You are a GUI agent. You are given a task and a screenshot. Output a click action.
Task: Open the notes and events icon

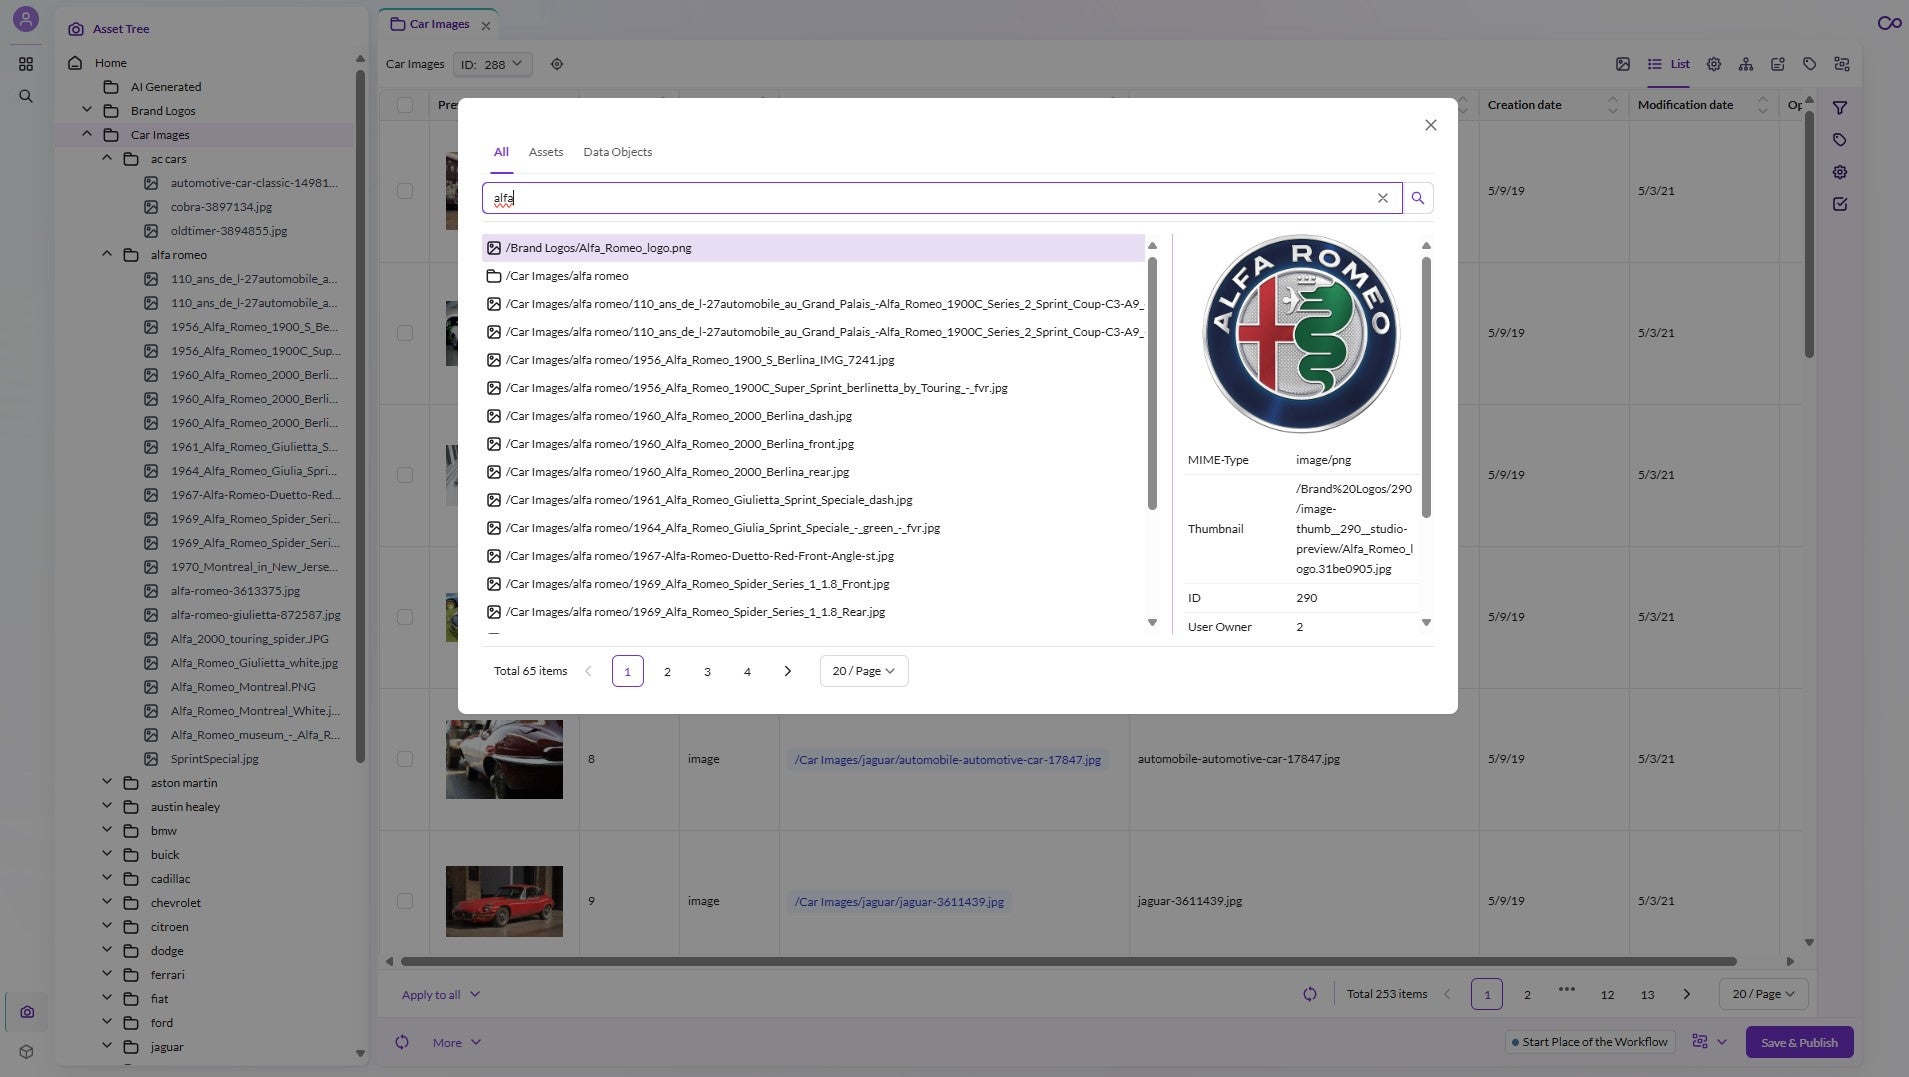1778,64
